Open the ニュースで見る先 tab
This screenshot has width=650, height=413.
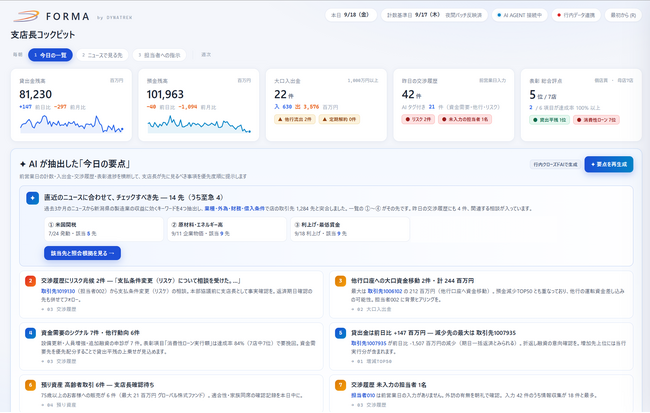(102, 55)
